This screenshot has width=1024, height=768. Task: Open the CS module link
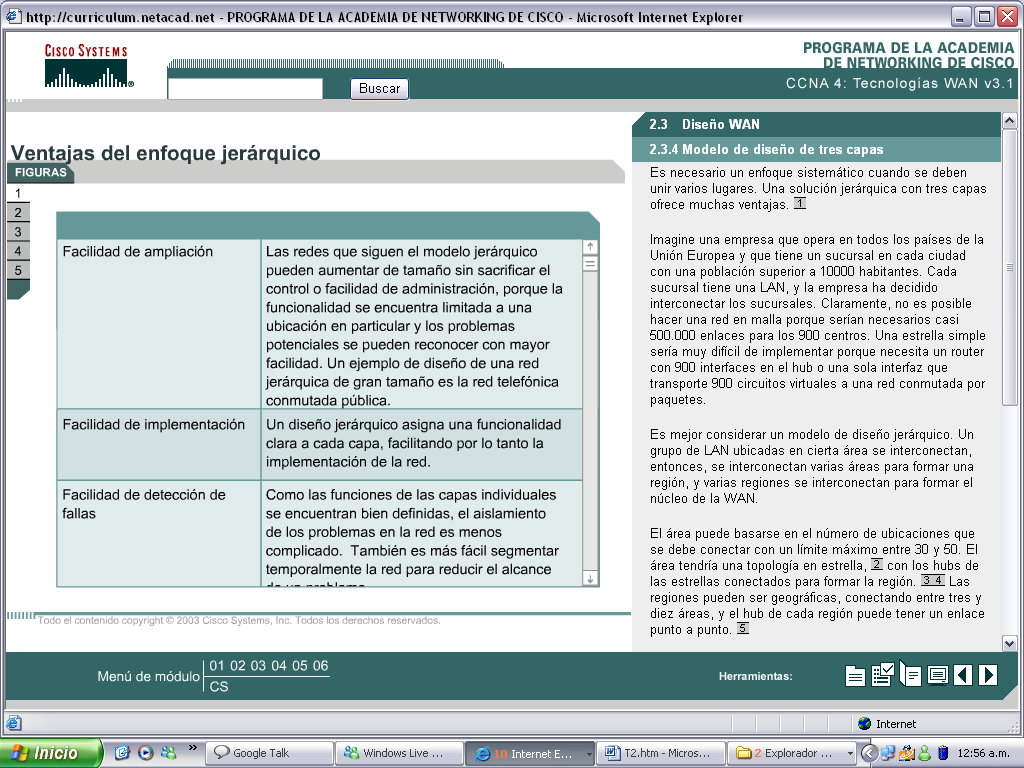[219, 687]
